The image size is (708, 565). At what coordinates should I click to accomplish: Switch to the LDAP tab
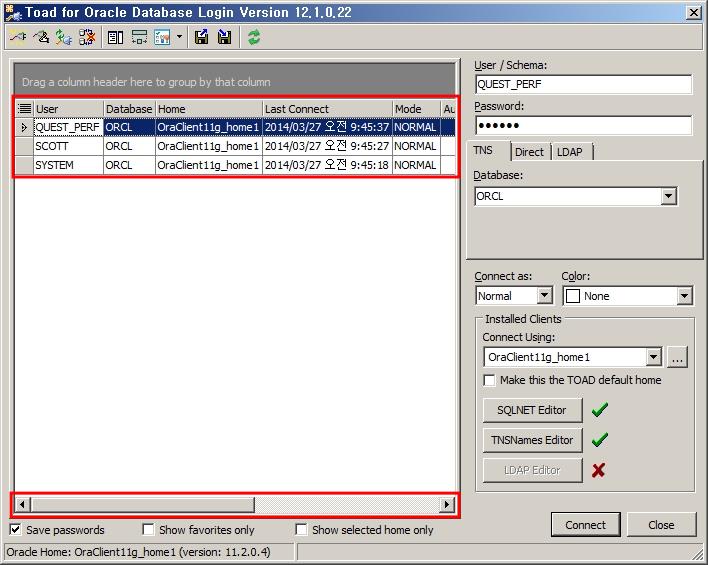point(570,152)
